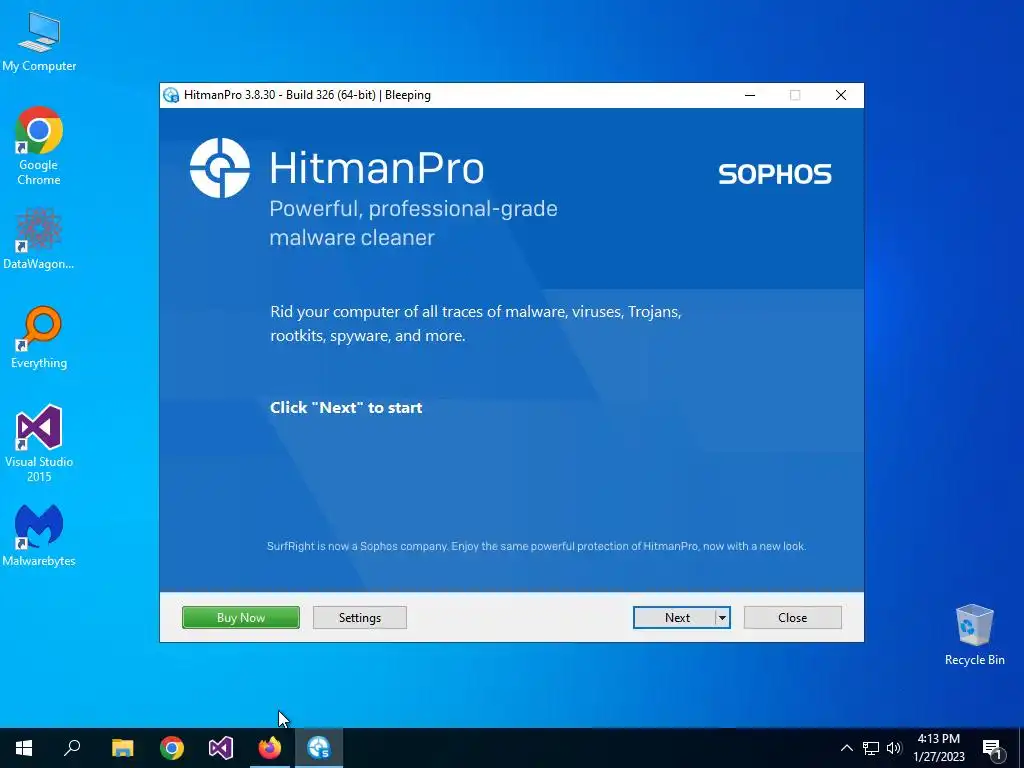This screenshot has width=1024, height=768.
Task: Select the Malwarebytes desktop shortcut
Action: click(x=39, y=536)
